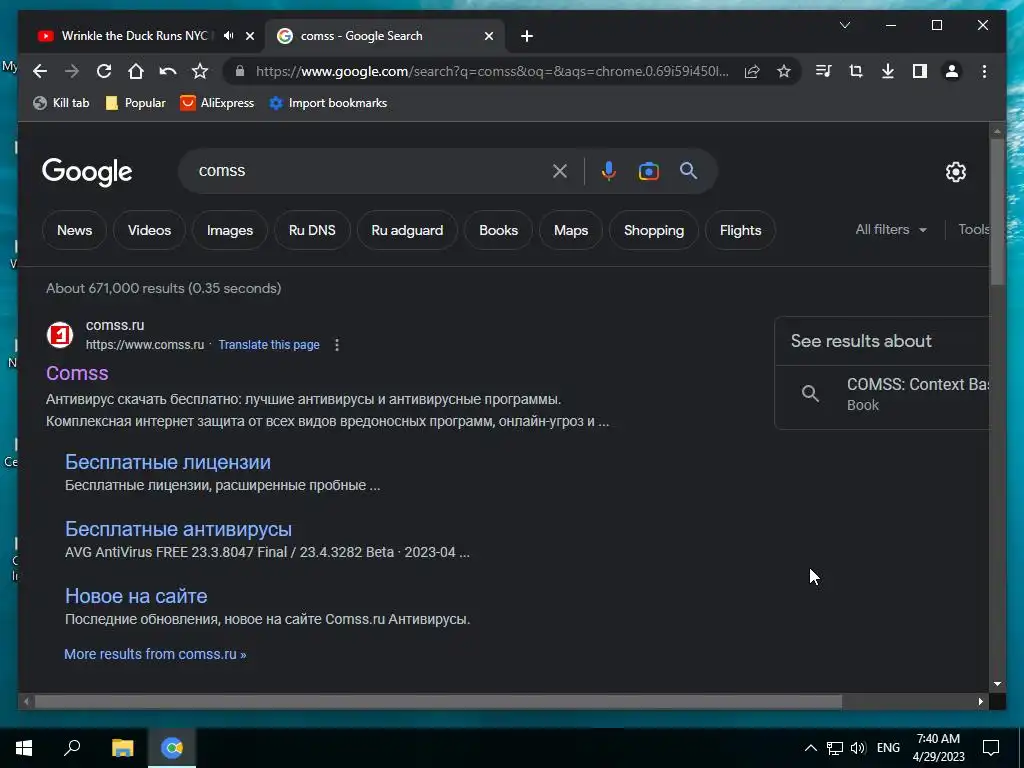This screenshot has width=1024, height=768.
Task: Click the star icon left of address bar
Action: (x=200, y=71)
